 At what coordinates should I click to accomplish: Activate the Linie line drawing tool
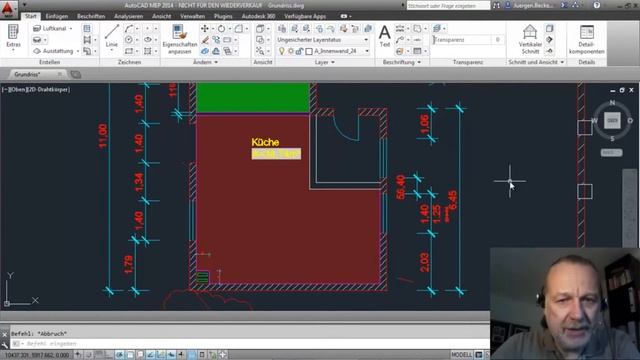(x=111, y=36)
